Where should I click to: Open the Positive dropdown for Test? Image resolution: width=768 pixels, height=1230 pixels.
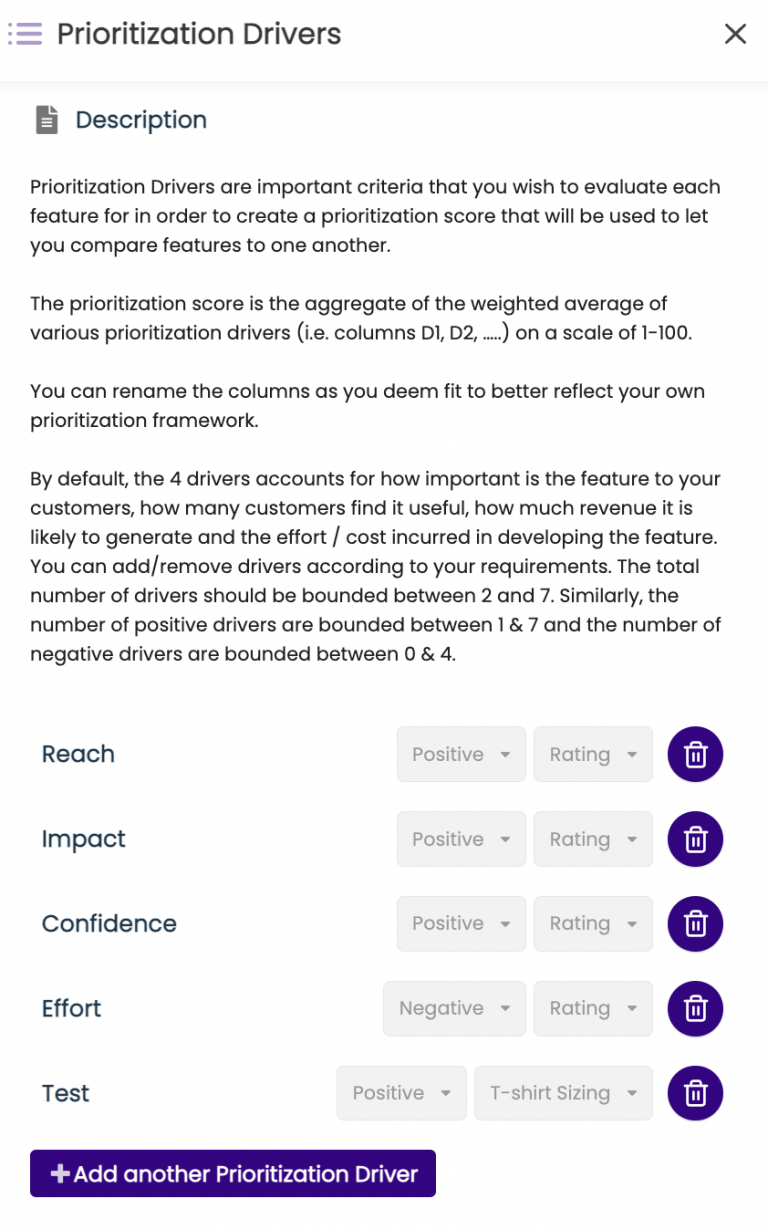(401, 1093)
